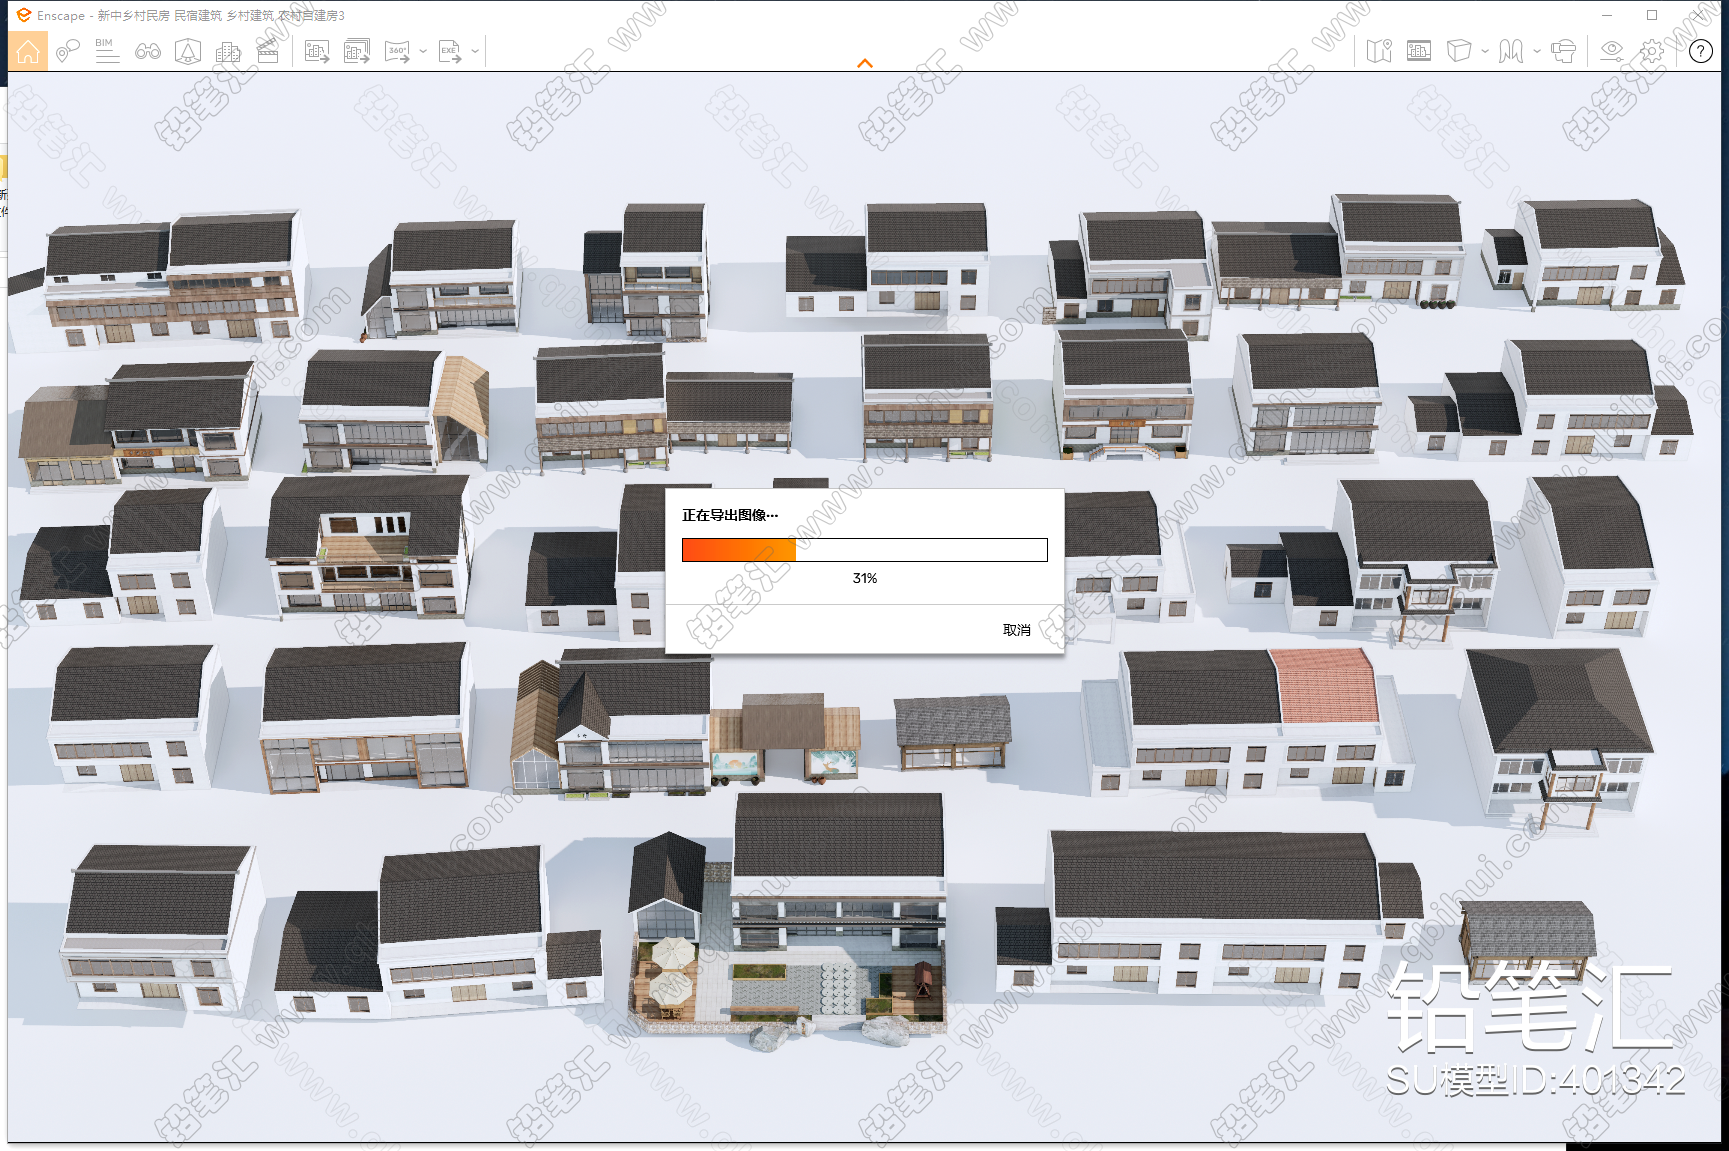Open the BIM information panel
The width and height of the screenshot is (1729, 1151).
click(x=107, y=51)
